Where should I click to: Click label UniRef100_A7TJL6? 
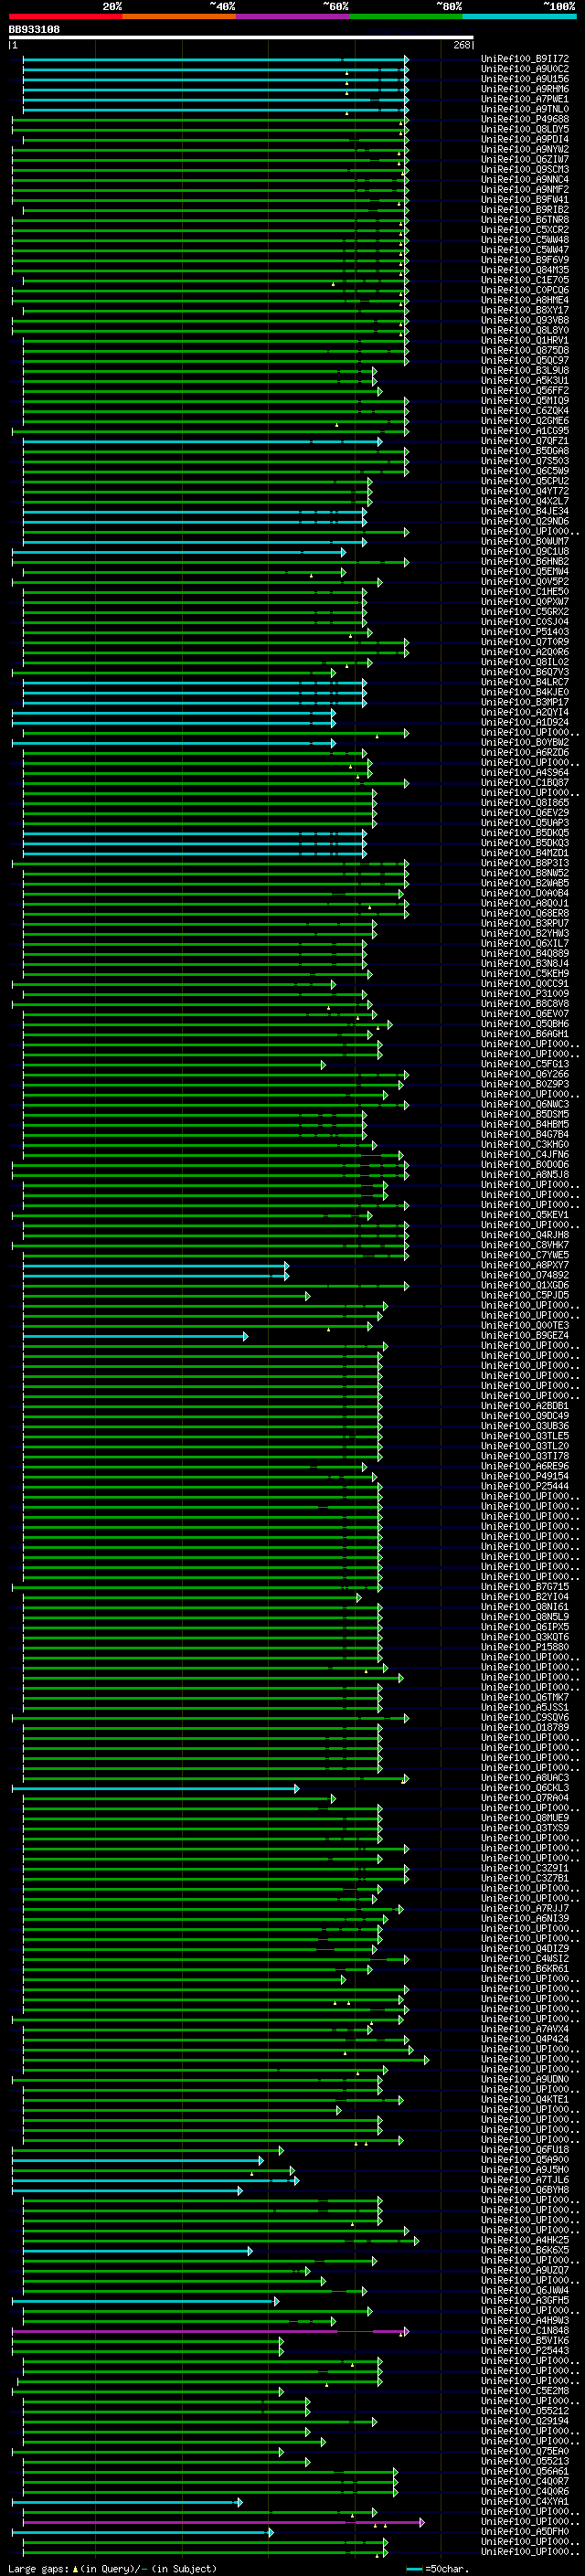tap(525, 2179)
